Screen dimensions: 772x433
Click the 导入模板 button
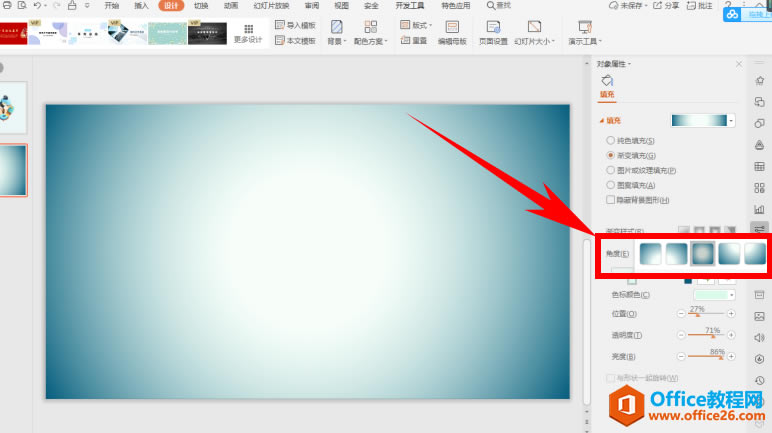tap(295, 25)
